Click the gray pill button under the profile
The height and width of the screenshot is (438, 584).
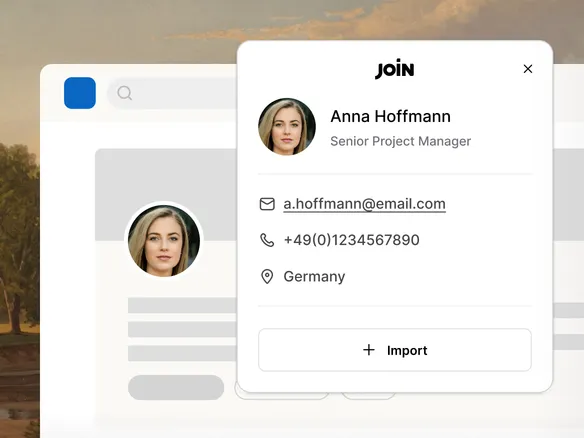(x=176, y=387)
